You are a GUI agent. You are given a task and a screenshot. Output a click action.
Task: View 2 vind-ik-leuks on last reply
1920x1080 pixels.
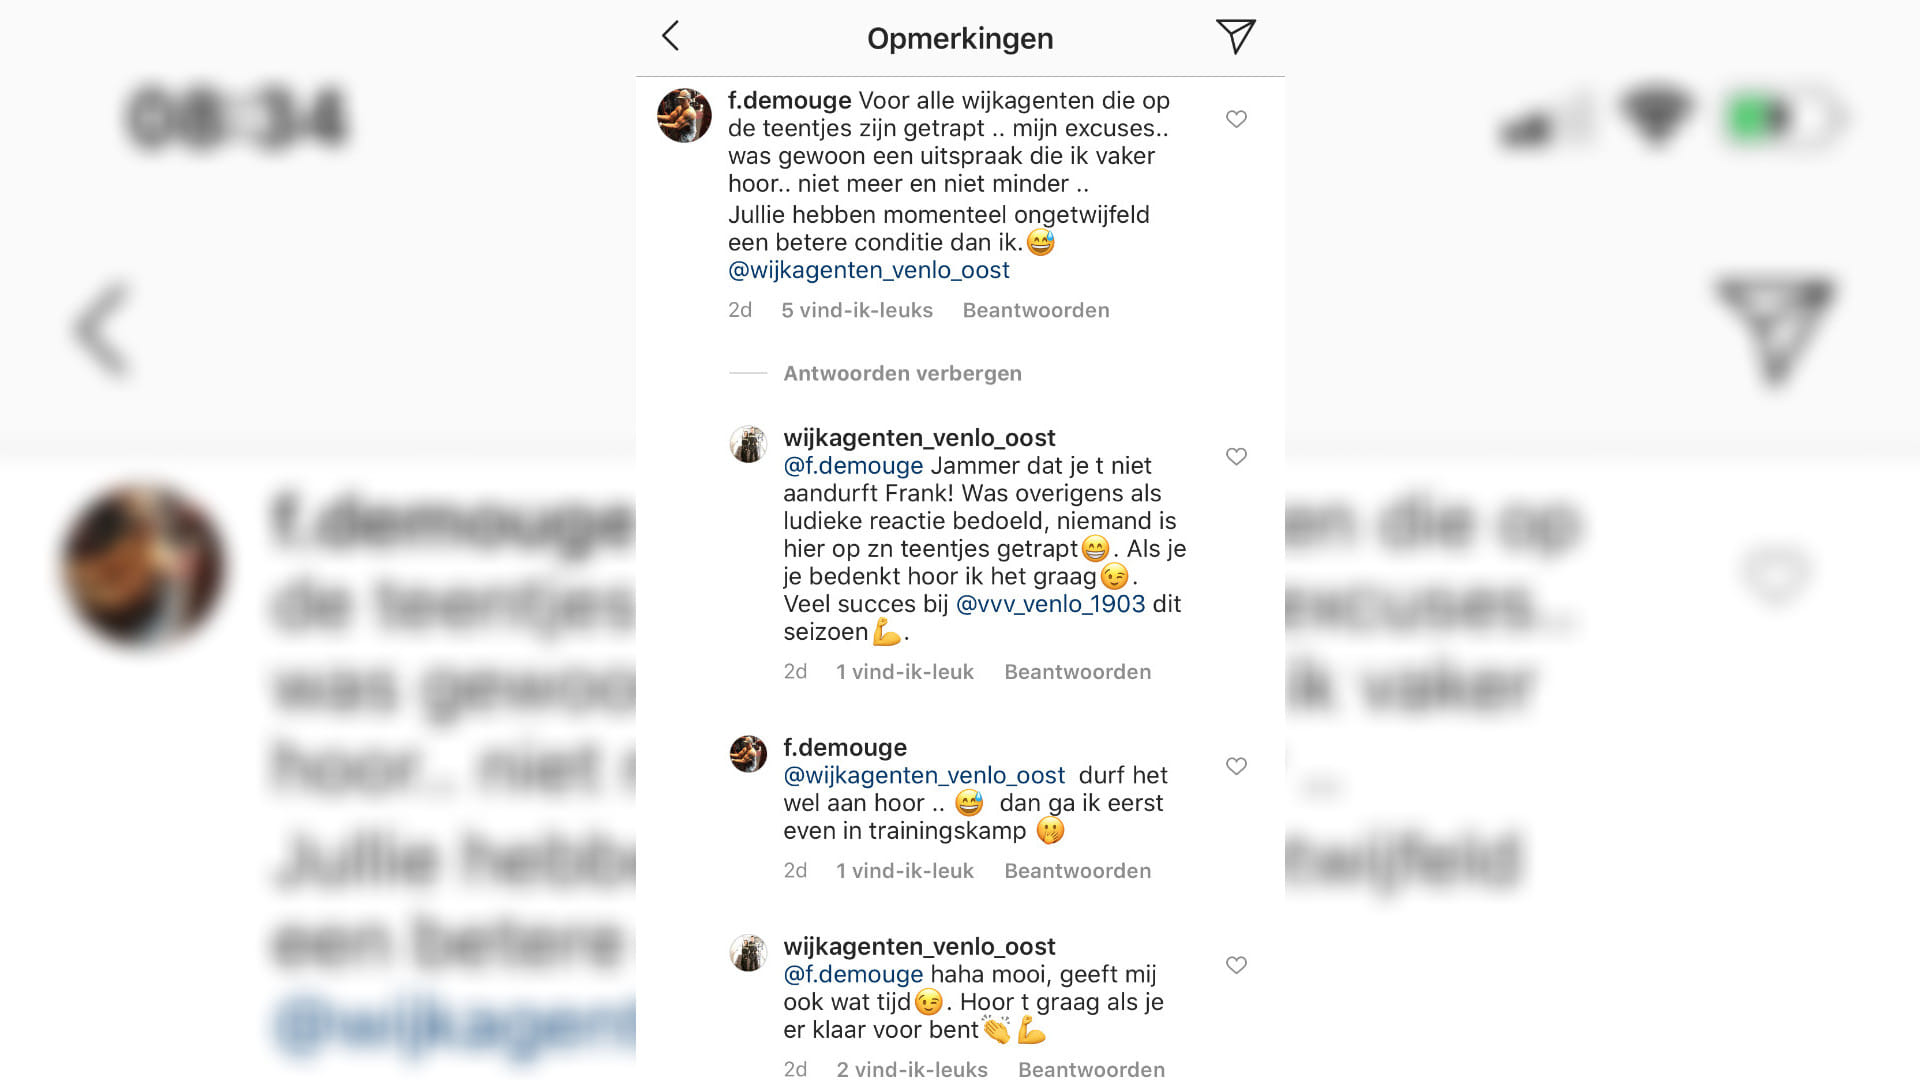(x=912, y=1068)
